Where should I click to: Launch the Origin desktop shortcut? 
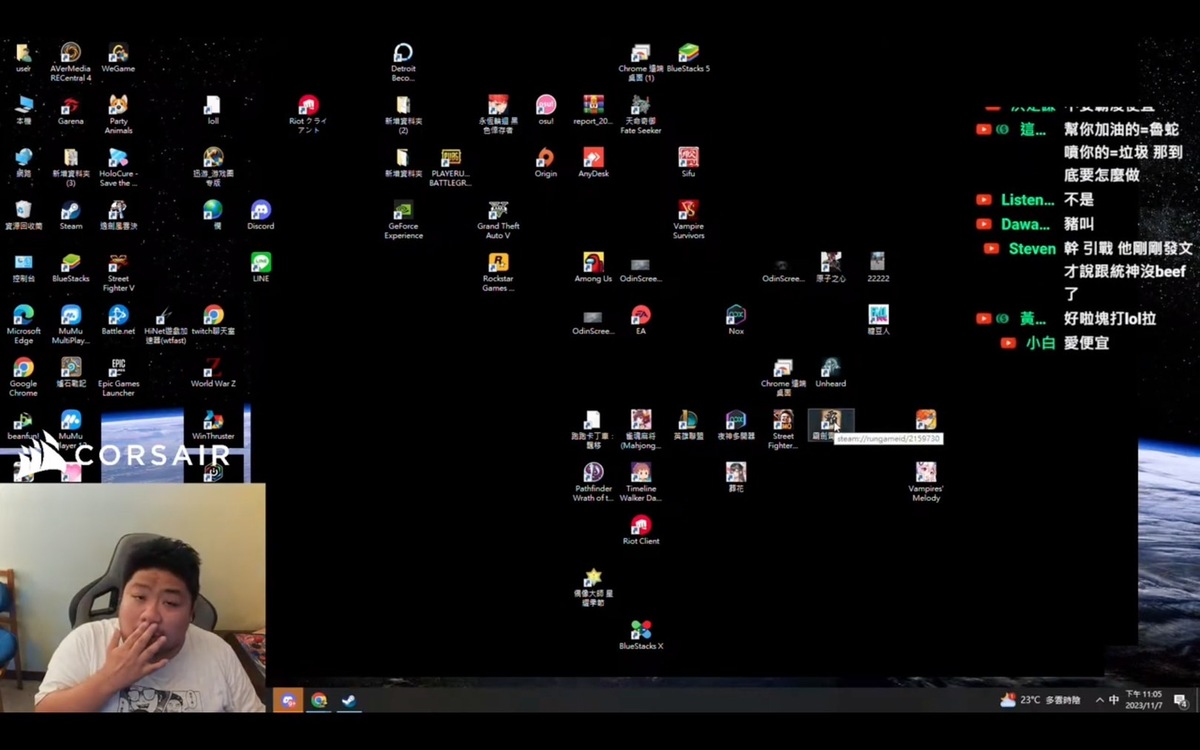click(x=545, y=162)
